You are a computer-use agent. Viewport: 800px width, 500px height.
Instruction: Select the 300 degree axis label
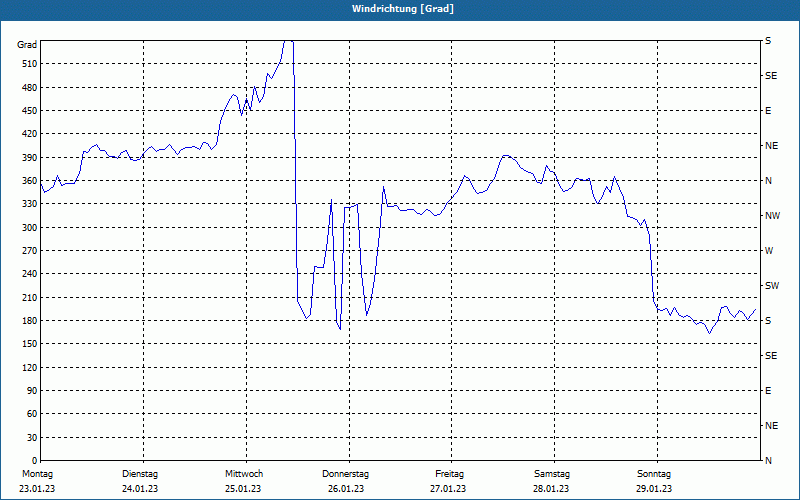pos(31,228)
